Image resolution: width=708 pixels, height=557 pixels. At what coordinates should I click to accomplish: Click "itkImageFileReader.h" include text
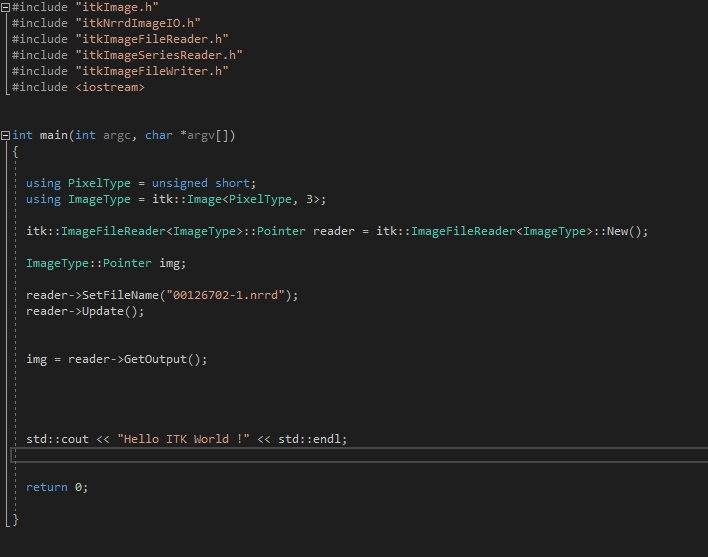tap(152, 39)
